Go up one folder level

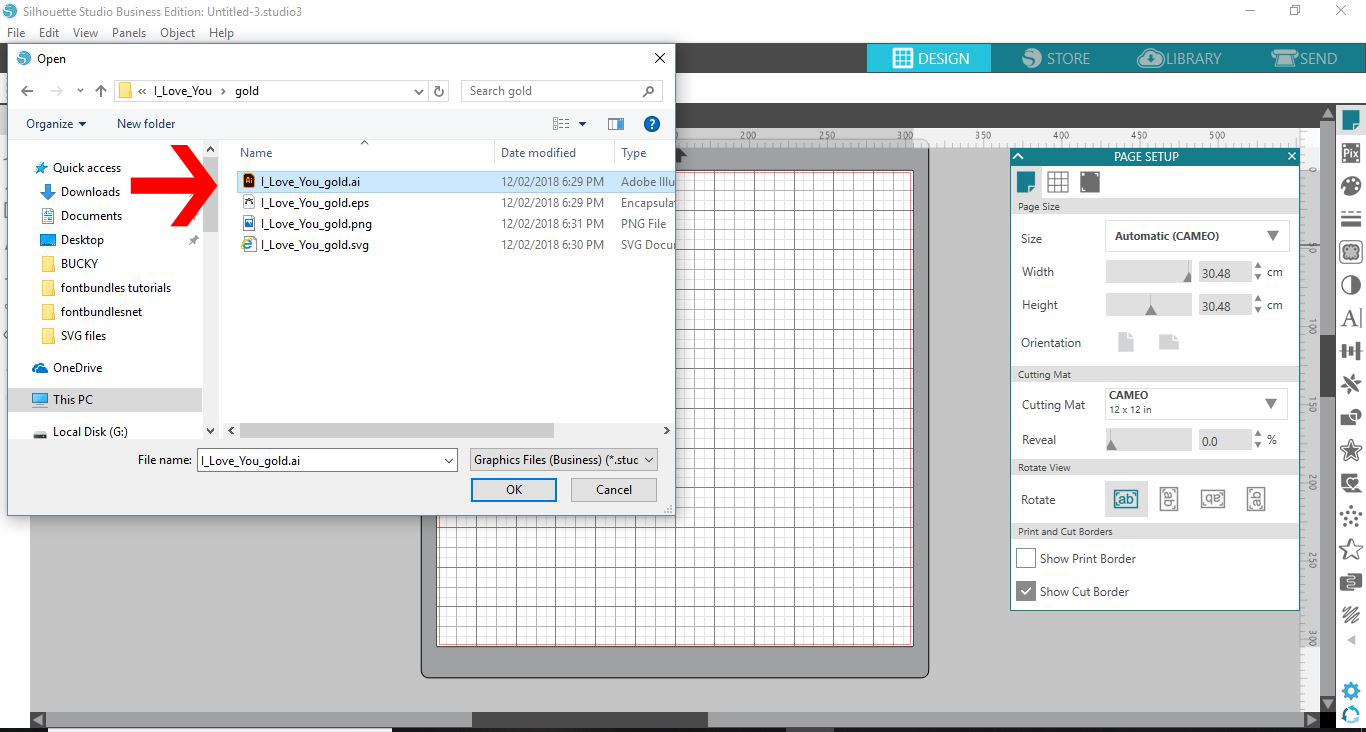pos(101,91)
